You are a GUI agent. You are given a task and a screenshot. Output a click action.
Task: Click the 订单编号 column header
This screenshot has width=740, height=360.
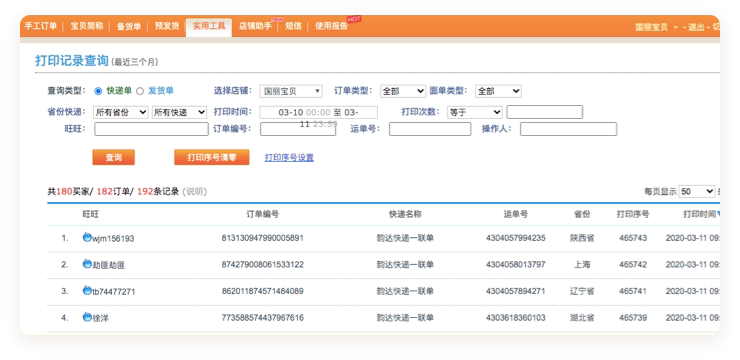262,214
